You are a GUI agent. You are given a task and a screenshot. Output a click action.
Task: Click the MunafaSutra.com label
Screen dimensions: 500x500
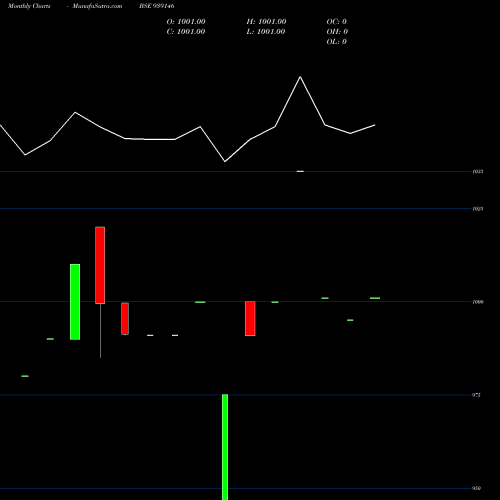pos(97,6)
